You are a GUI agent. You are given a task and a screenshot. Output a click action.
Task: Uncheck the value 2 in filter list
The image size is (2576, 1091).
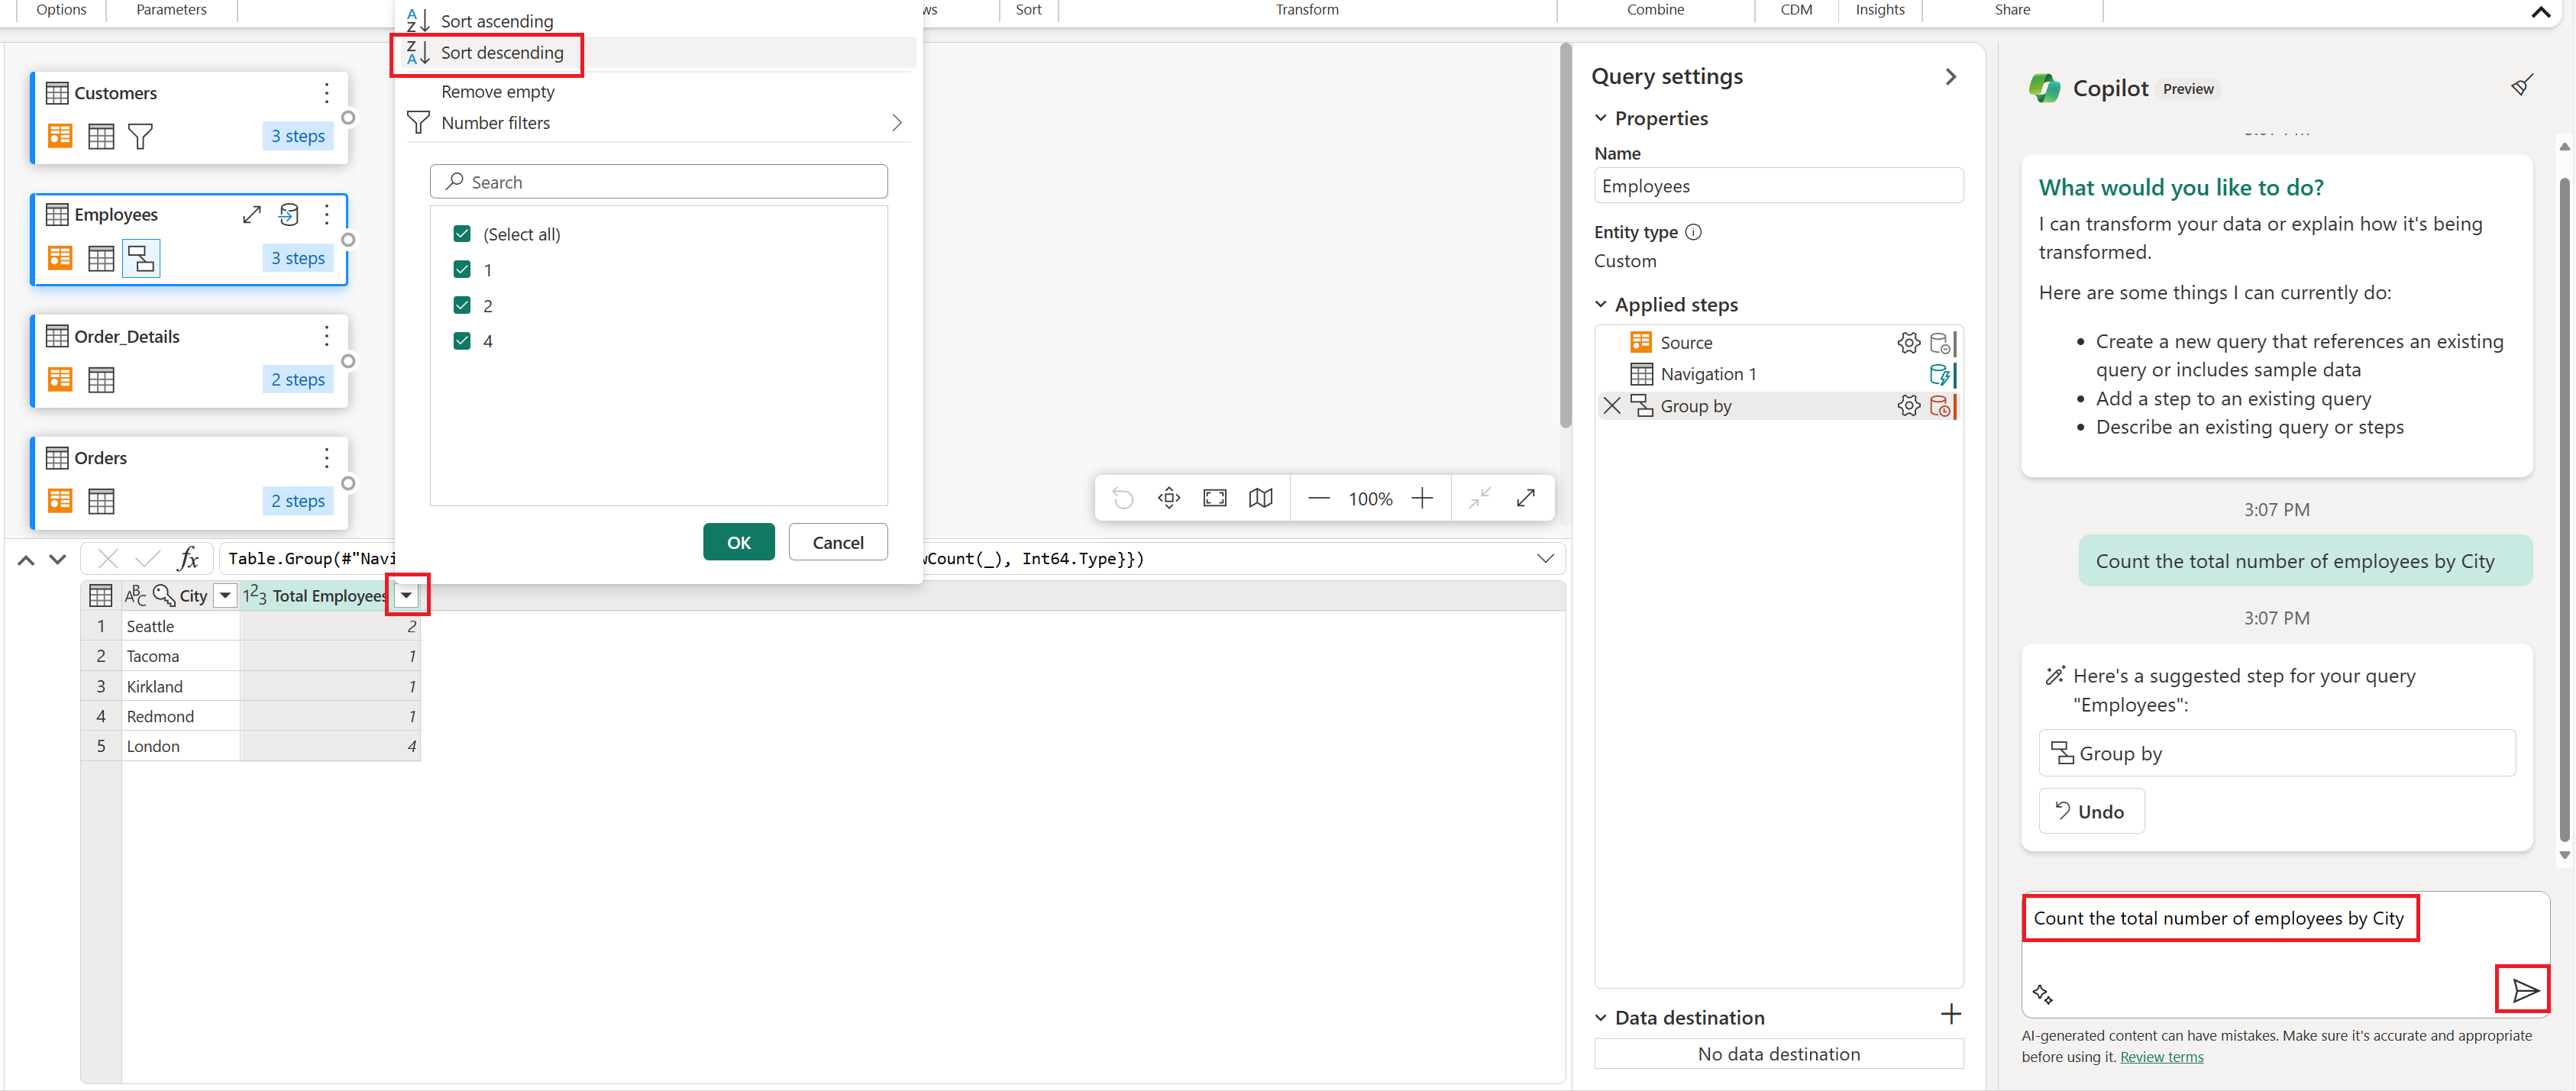pos(462,305)
